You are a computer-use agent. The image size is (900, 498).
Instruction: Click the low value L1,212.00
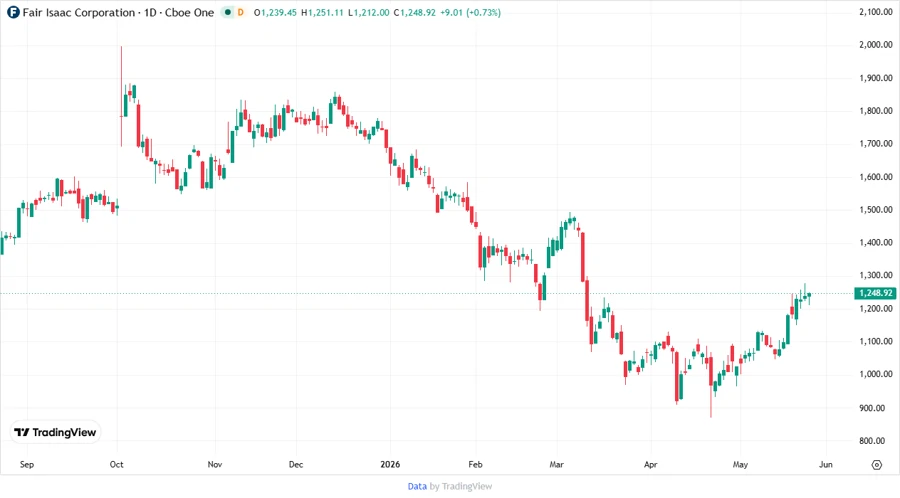[x=368, y=13]
